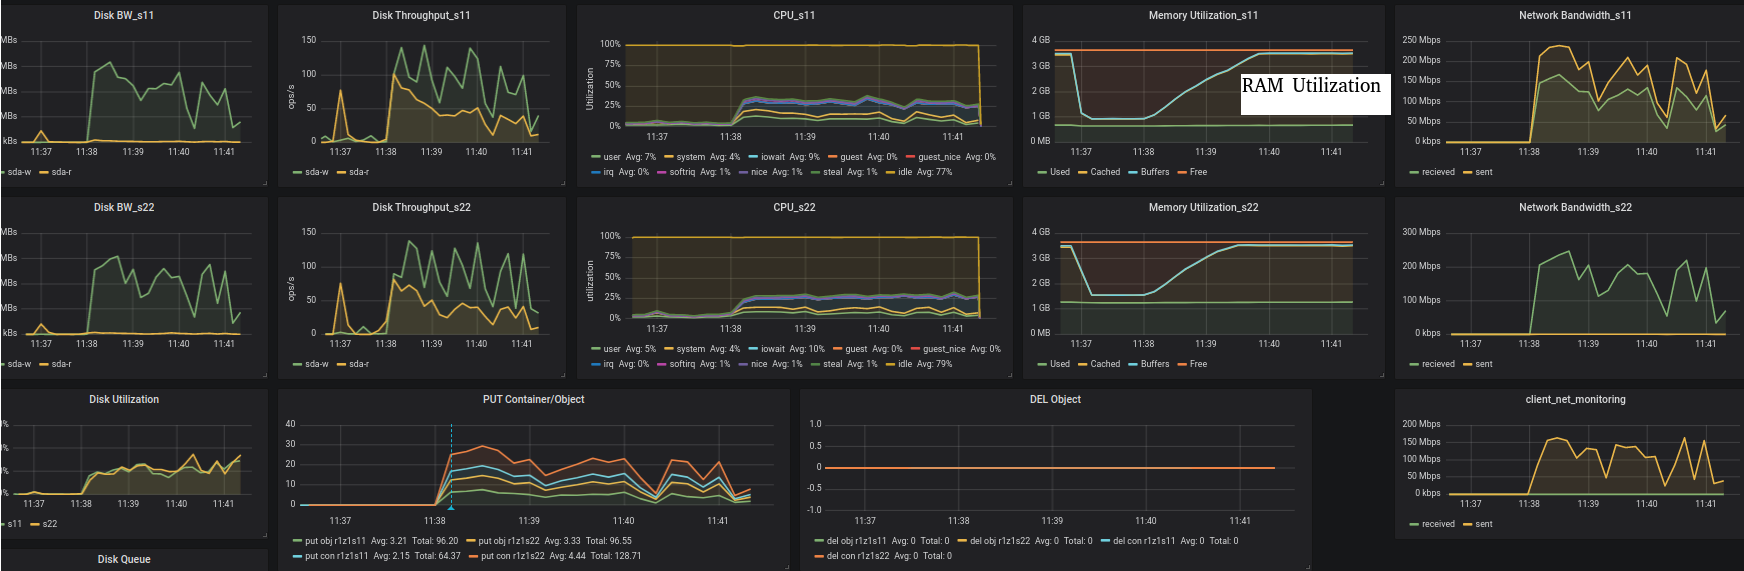
Task: Select del con r1z1s11 legend entry
Action: [1144, 541]
